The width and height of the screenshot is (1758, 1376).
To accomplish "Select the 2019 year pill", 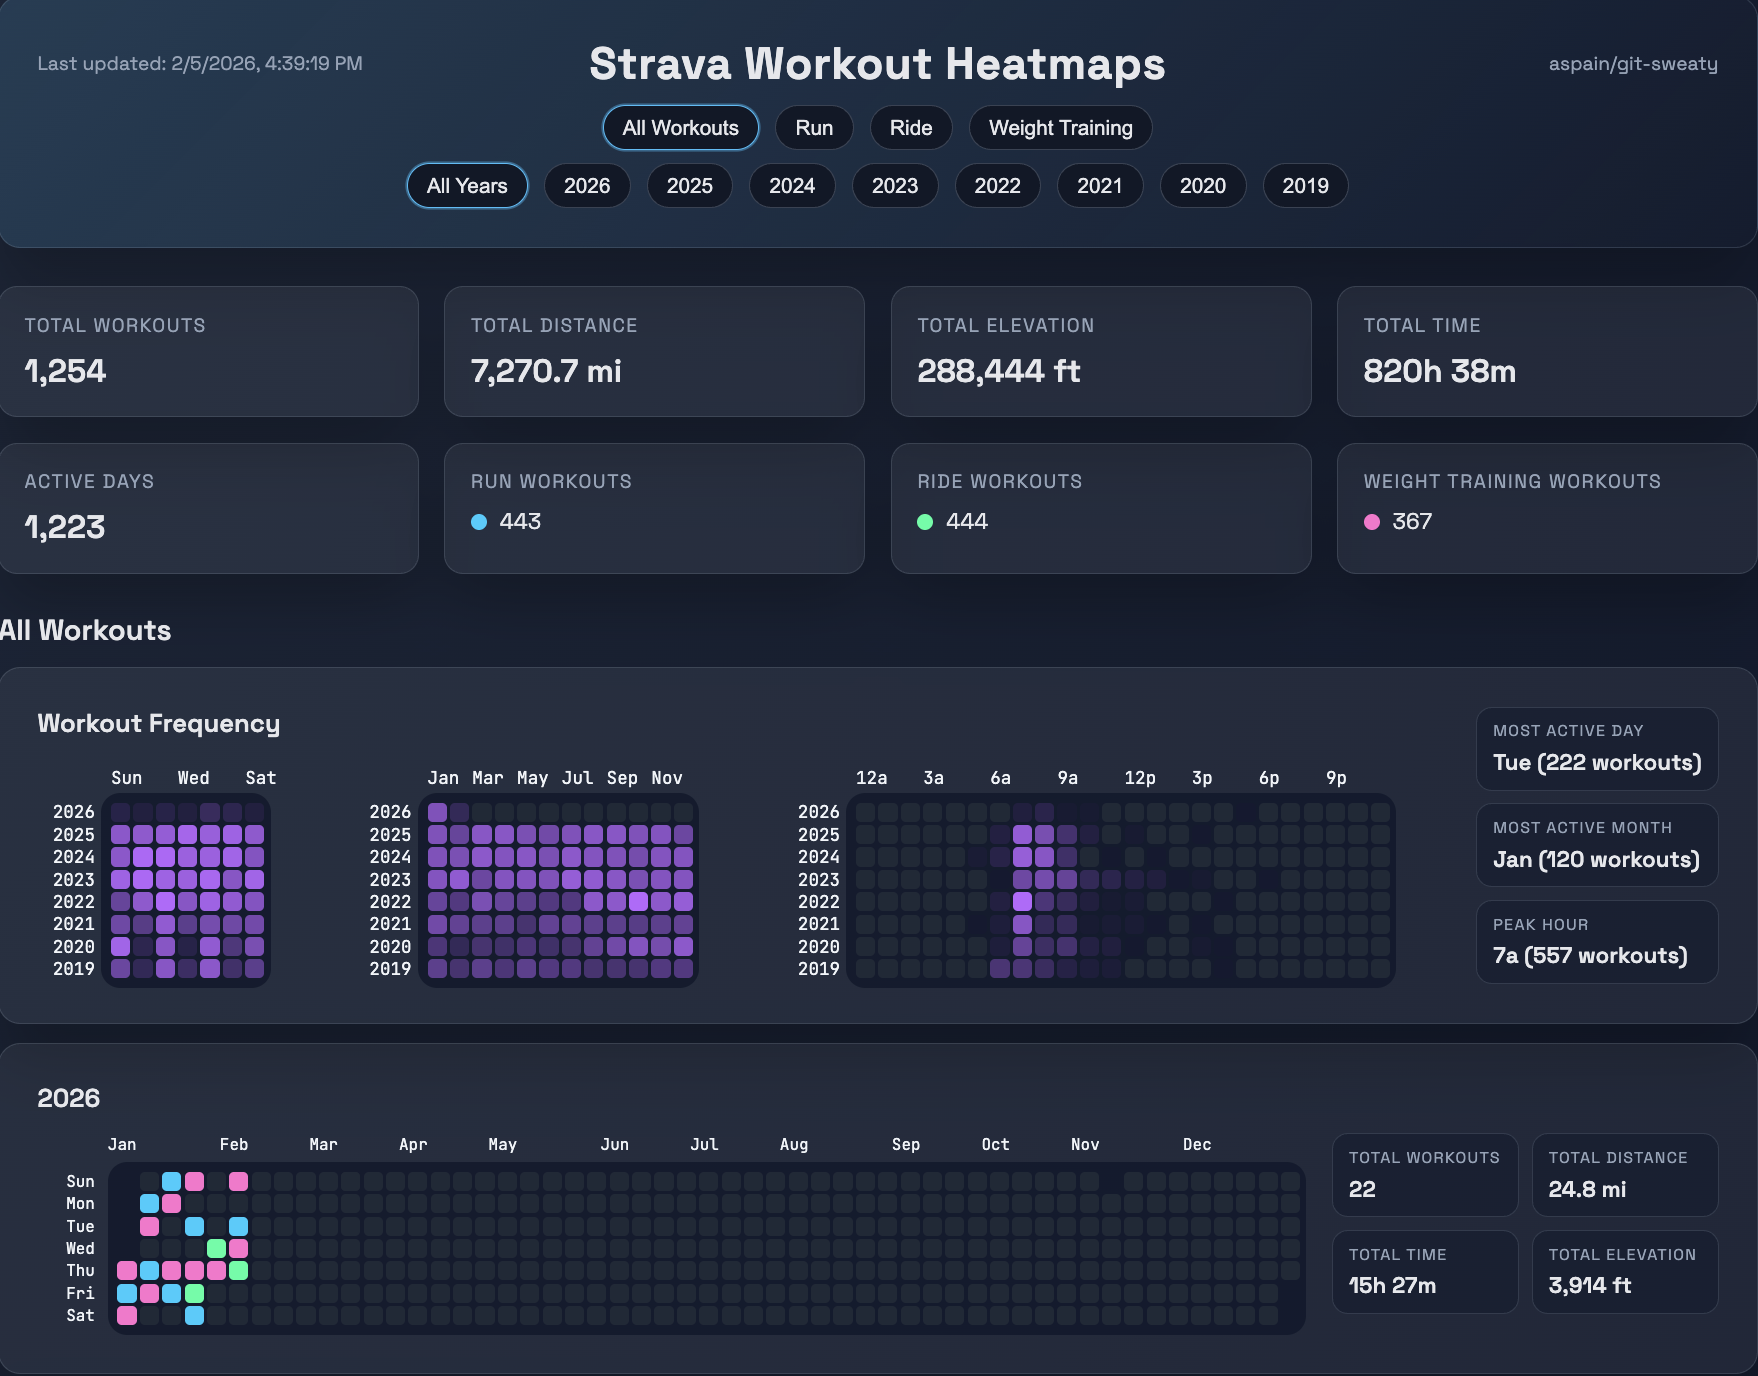I will click(x=1305, y=185).
